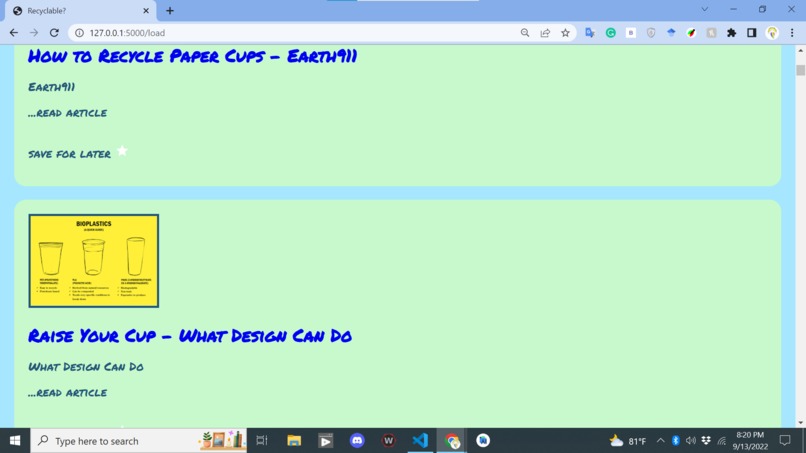The height and width of the screenshot is (453, 806).
Task: Open the Bioplastics cups thumbnail image
Action: click(x=94, y=261)
